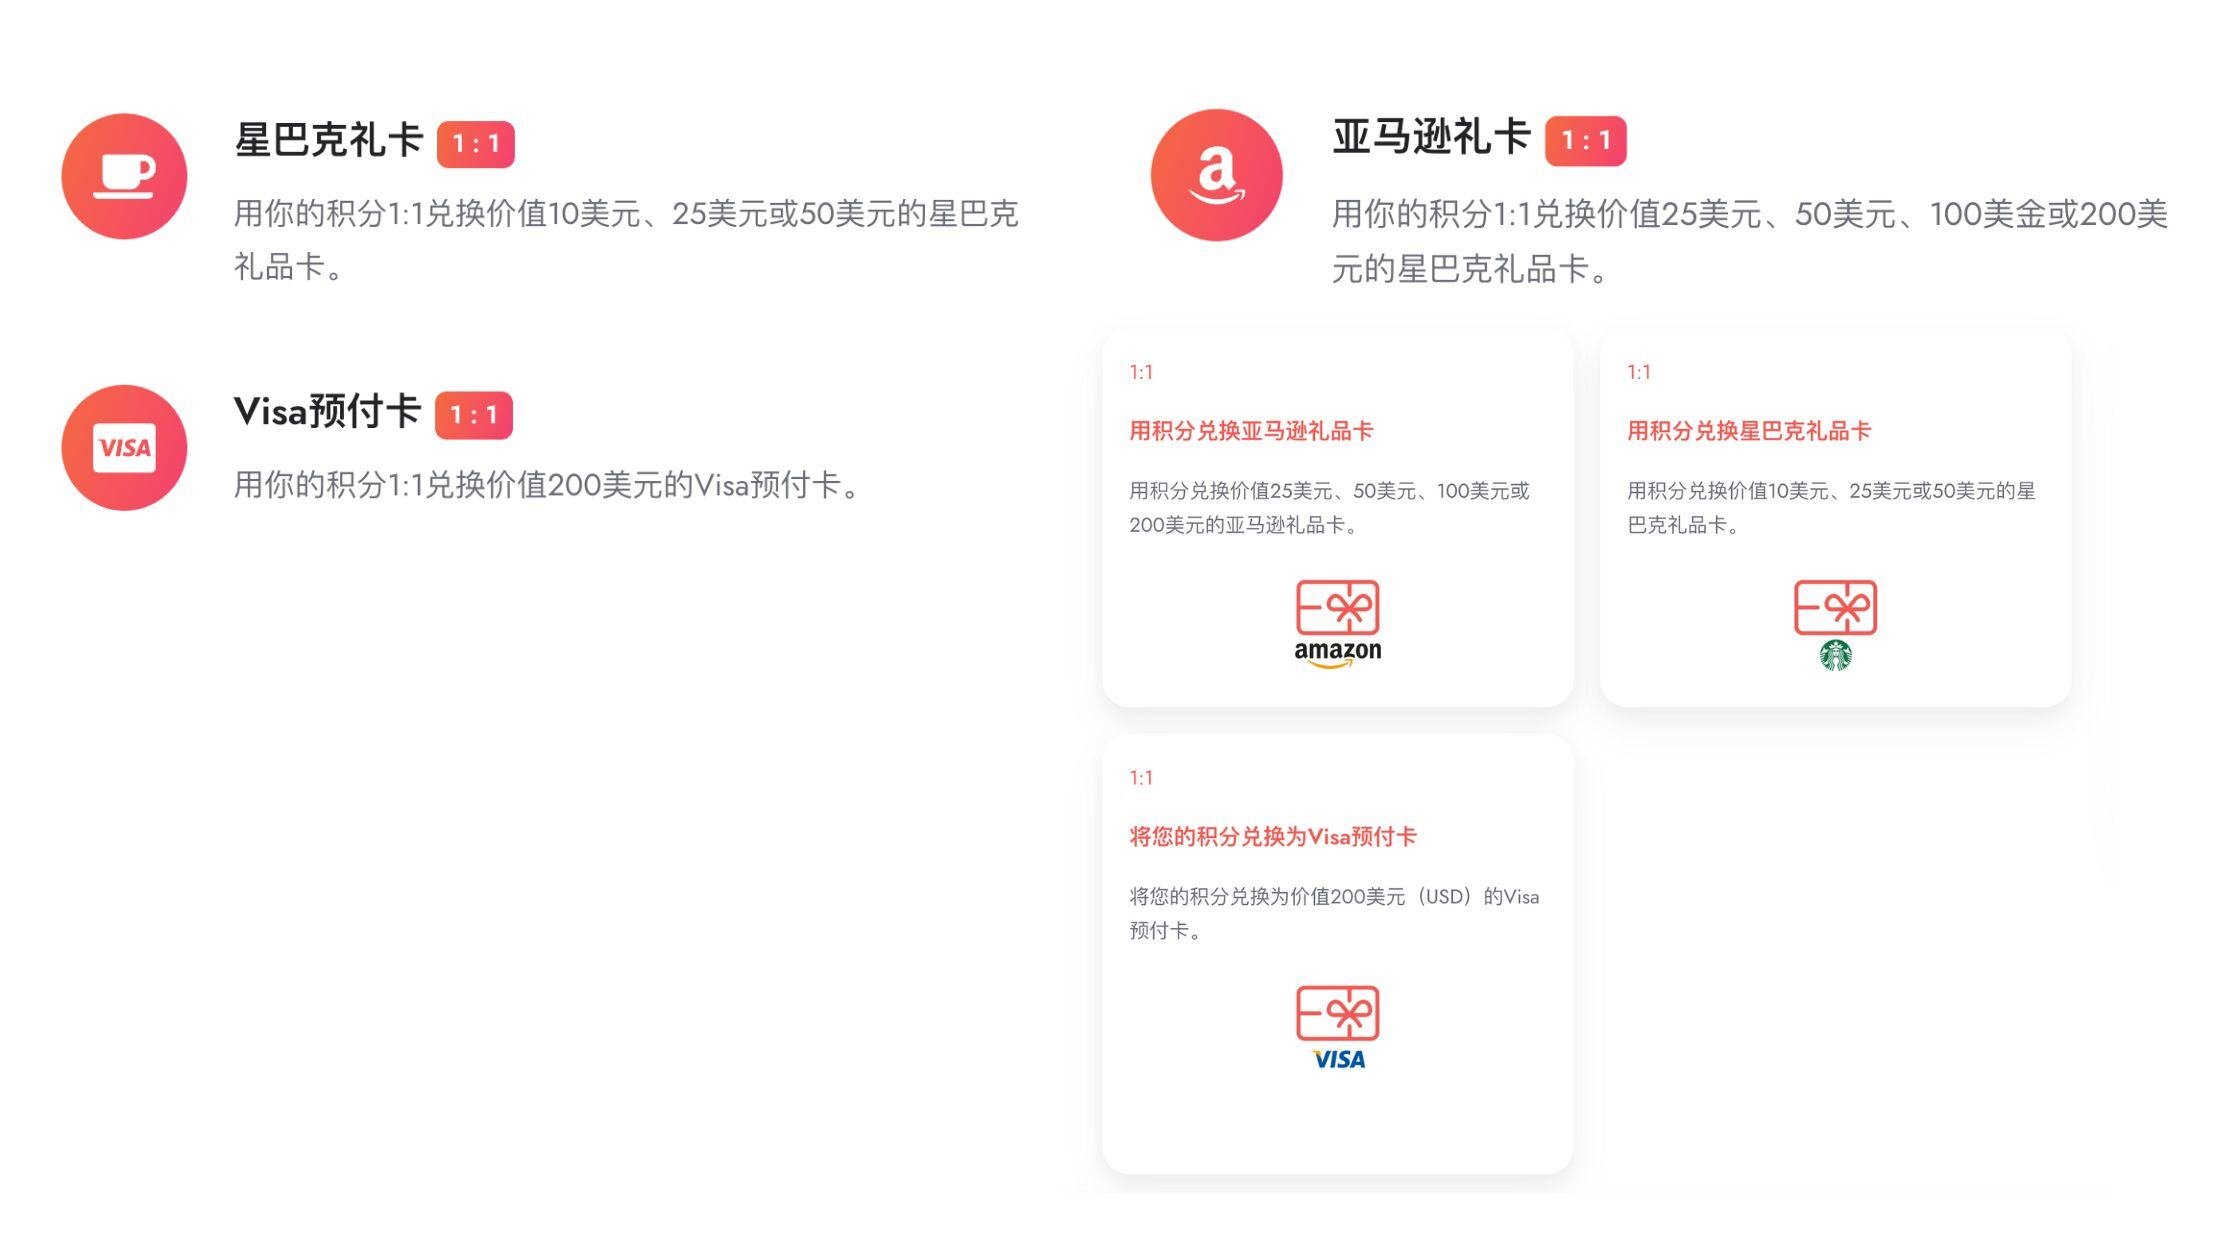Screen dimensions: 2240x1260
Task: Select the 星巴克礼卡 heading
Action: pos(329,140)
